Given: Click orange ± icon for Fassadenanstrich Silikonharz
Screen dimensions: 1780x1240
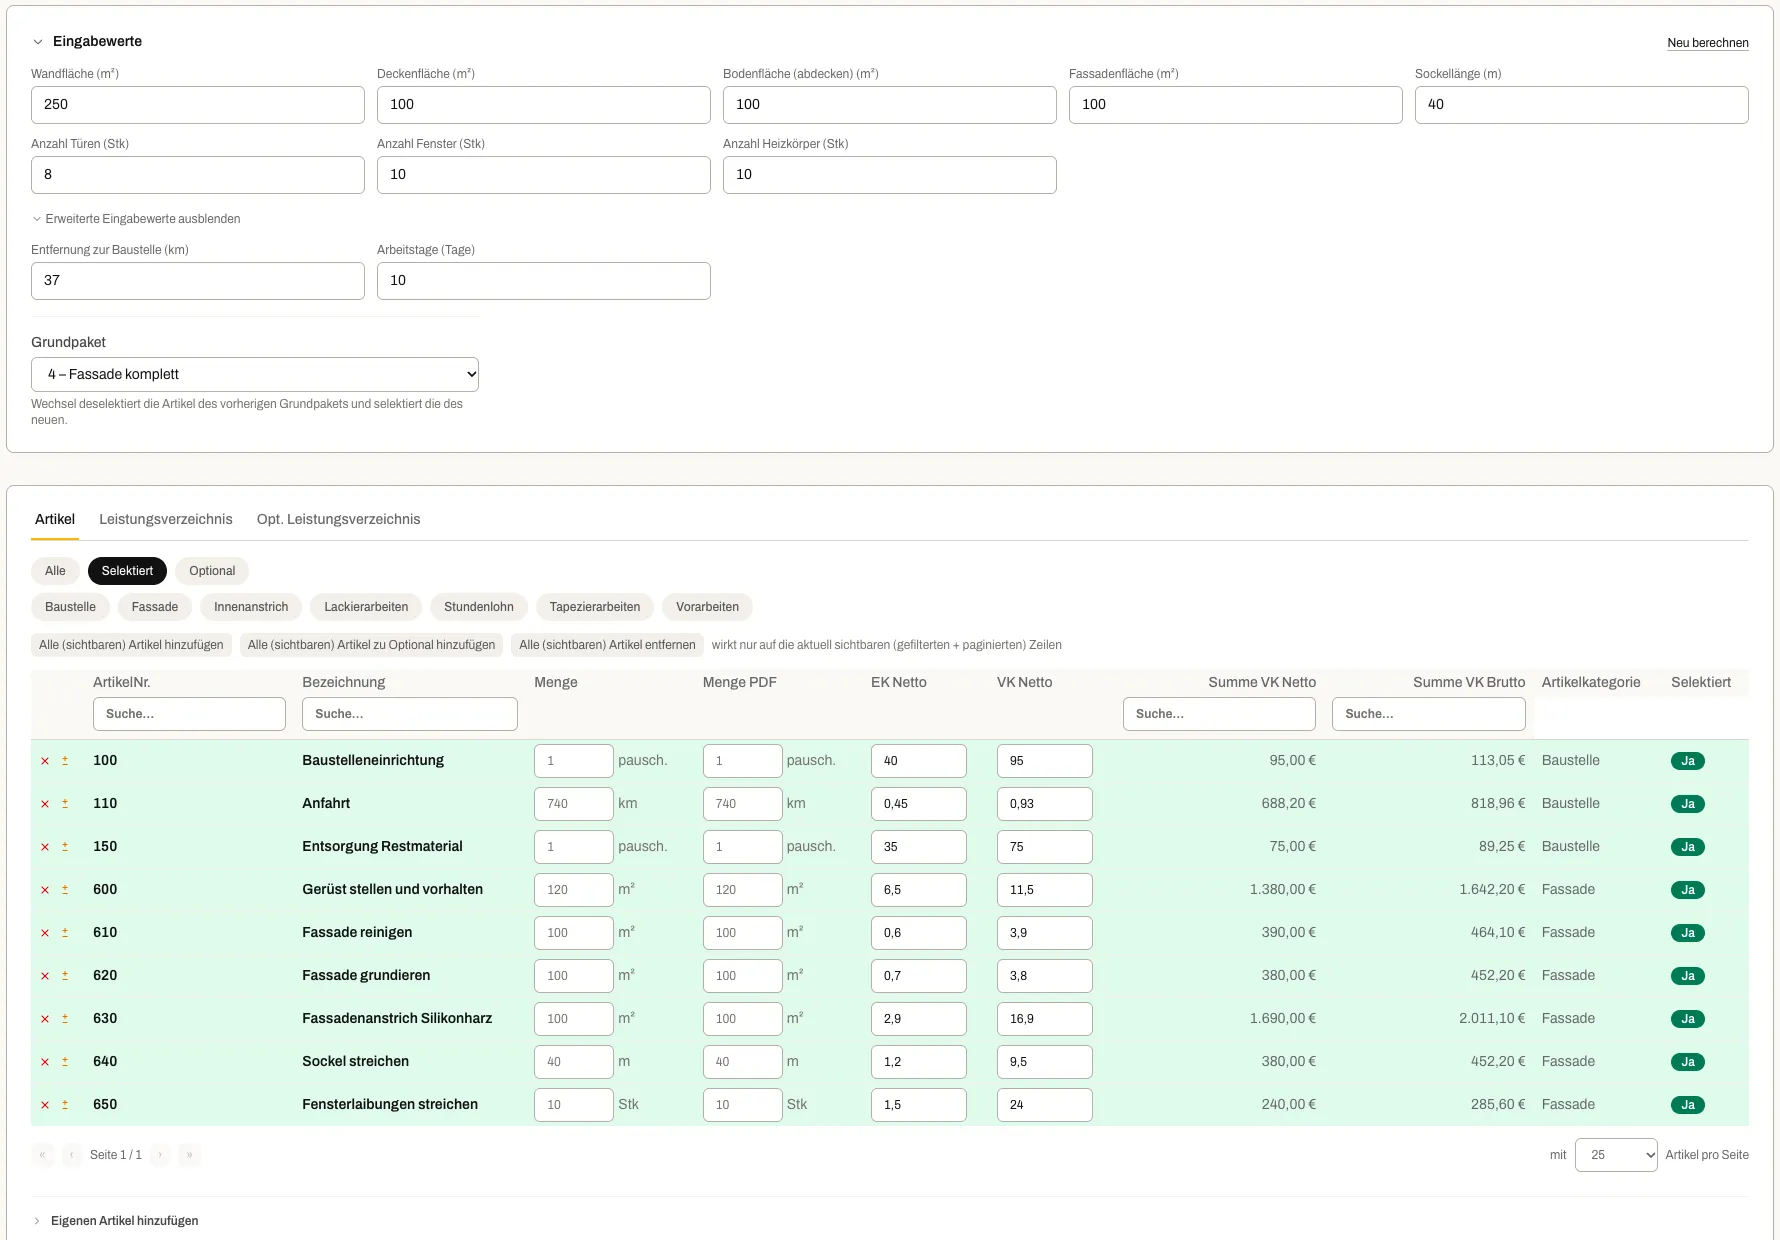Looking at the screenshot, I should pyautogui.click(x=65, y=1019).
